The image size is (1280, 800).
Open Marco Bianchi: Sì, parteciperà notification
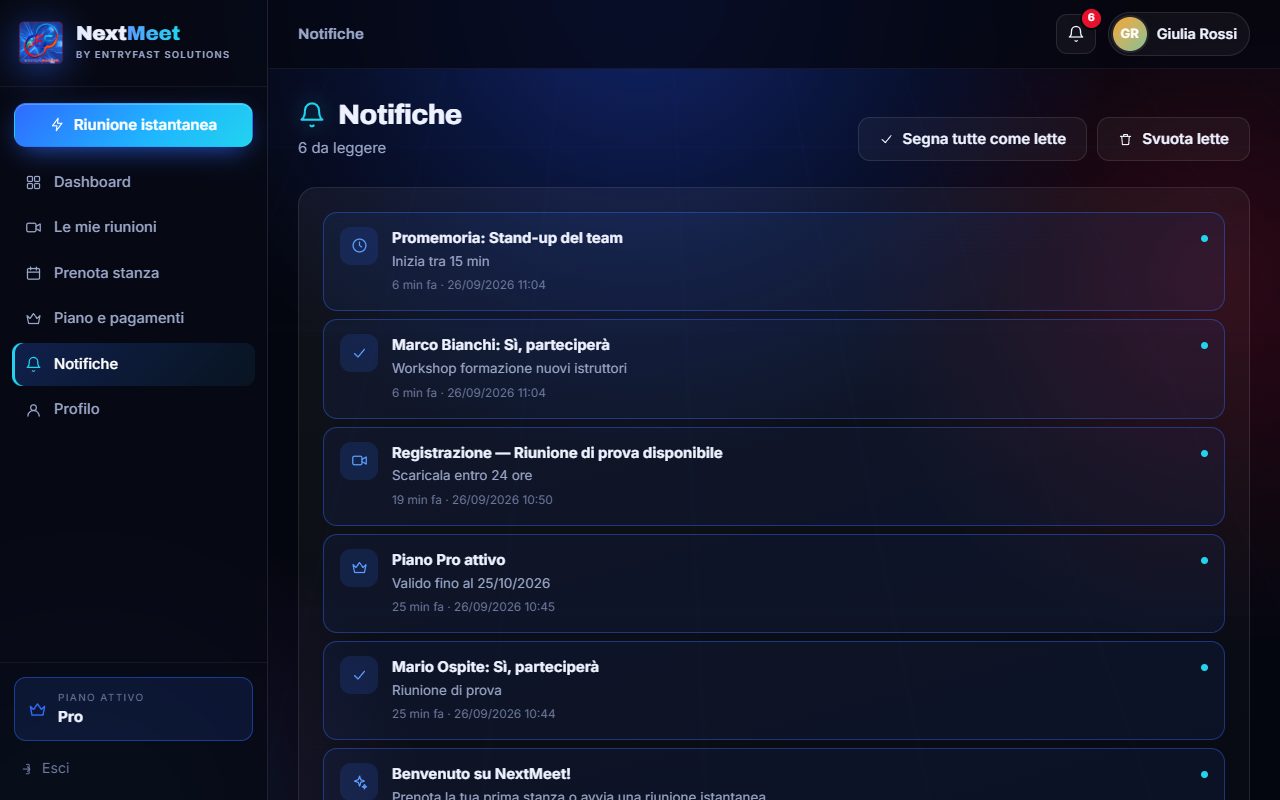point(773,368)
